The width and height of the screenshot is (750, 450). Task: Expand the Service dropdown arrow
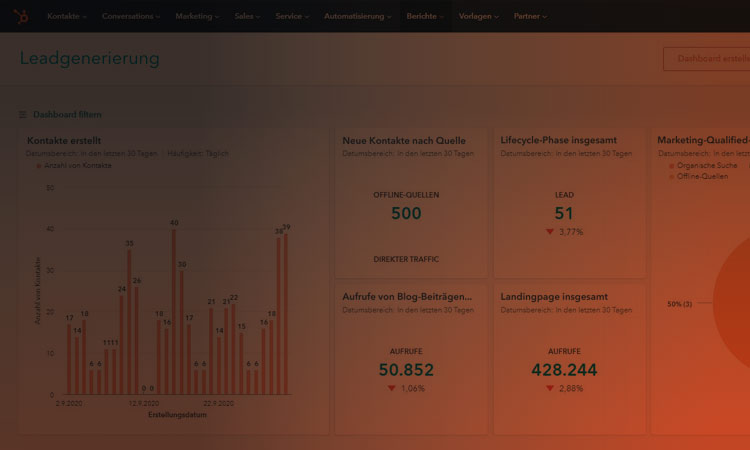click(x=307, y=17)
